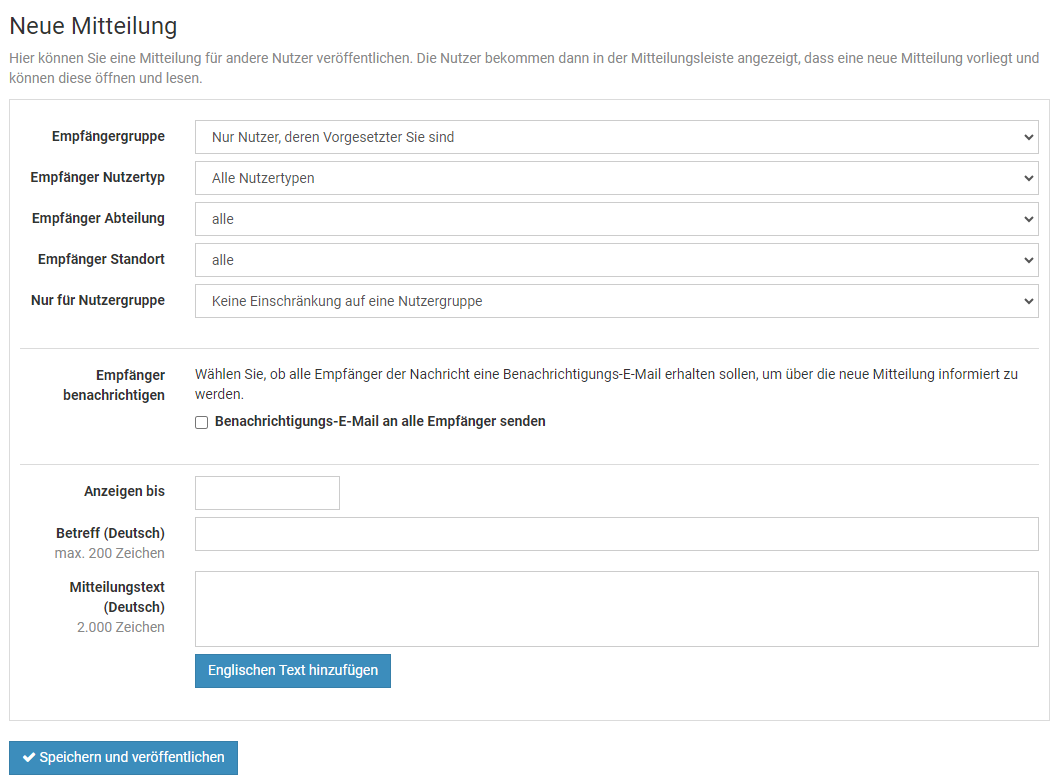Click the Mitteilungstext (Deutsch) label

(x=117, y=597)
